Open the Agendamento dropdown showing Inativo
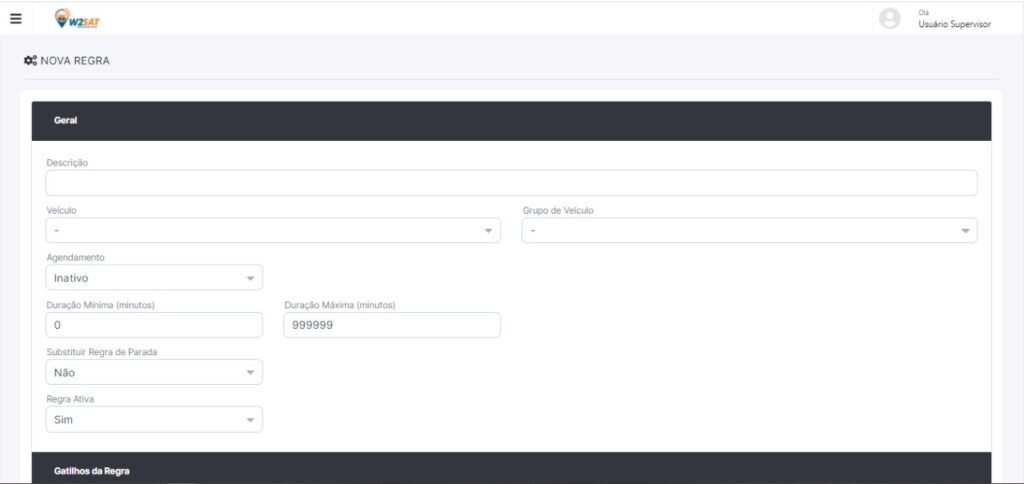Screen dimensions: 1024x484 154,278
